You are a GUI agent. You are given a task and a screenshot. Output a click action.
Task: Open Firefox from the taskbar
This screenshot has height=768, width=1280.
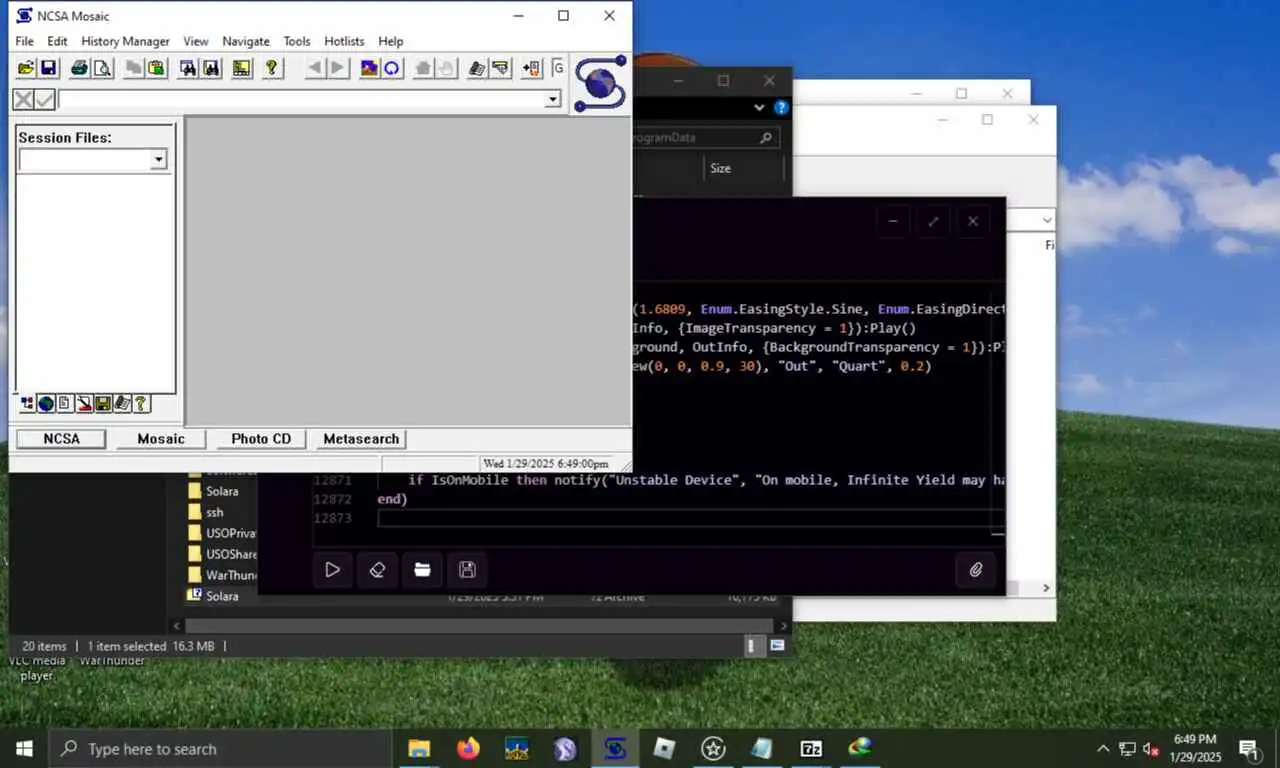[x=468, y=748]
